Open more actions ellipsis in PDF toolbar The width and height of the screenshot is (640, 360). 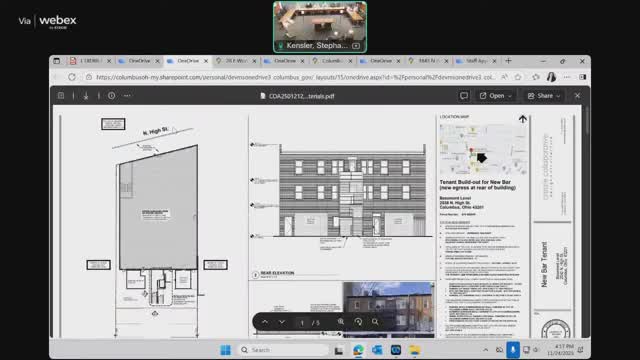(127, 96)
